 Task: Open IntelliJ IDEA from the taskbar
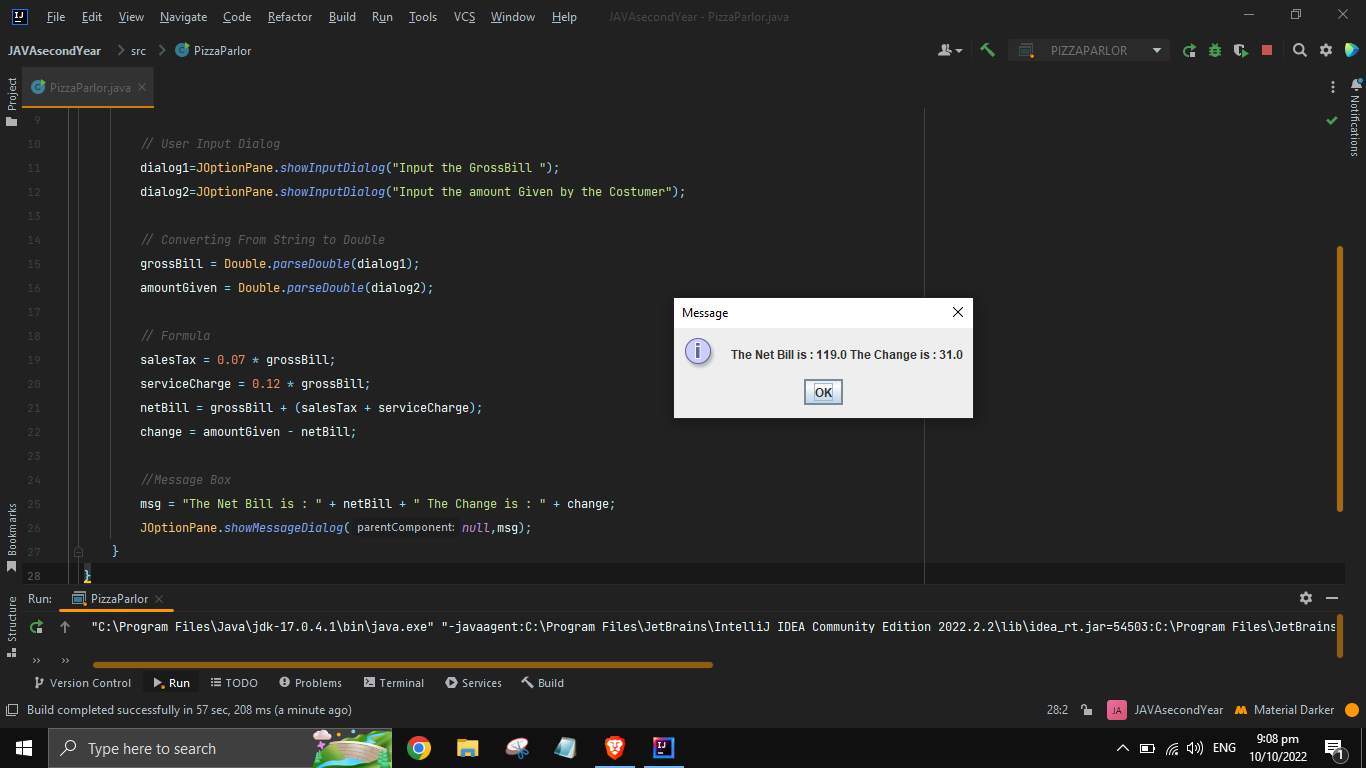pyautogui.click(x=663, y=747)
